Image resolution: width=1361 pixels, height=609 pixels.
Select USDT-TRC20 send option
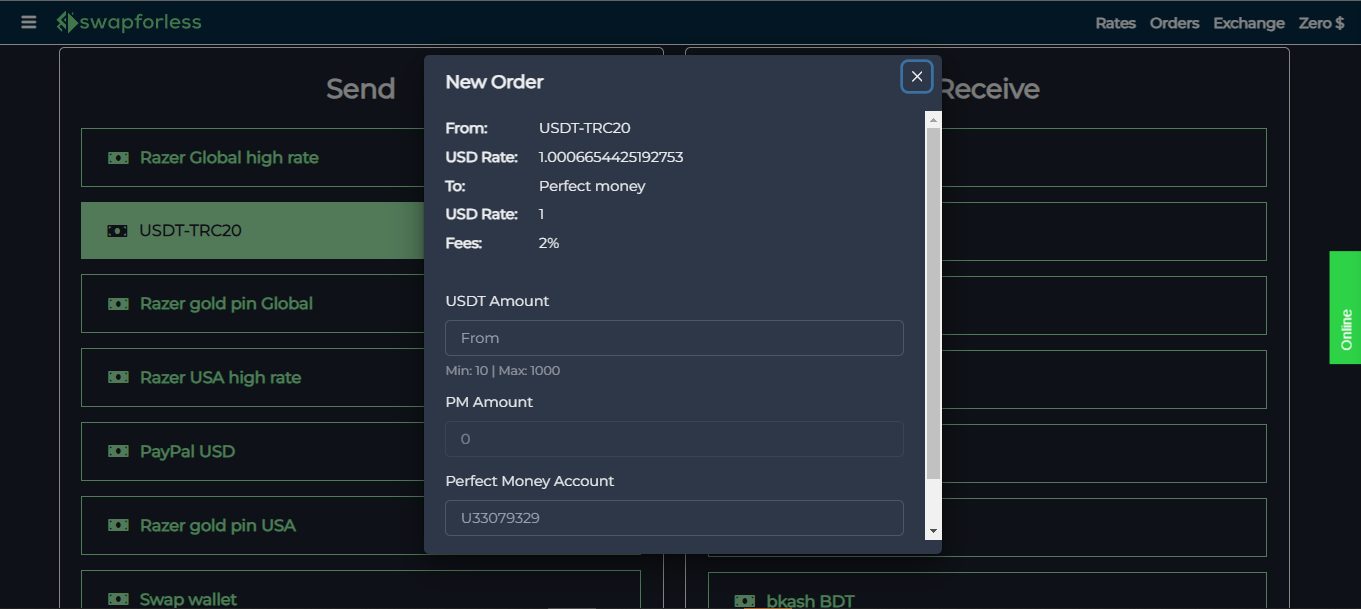pos(252,231)
